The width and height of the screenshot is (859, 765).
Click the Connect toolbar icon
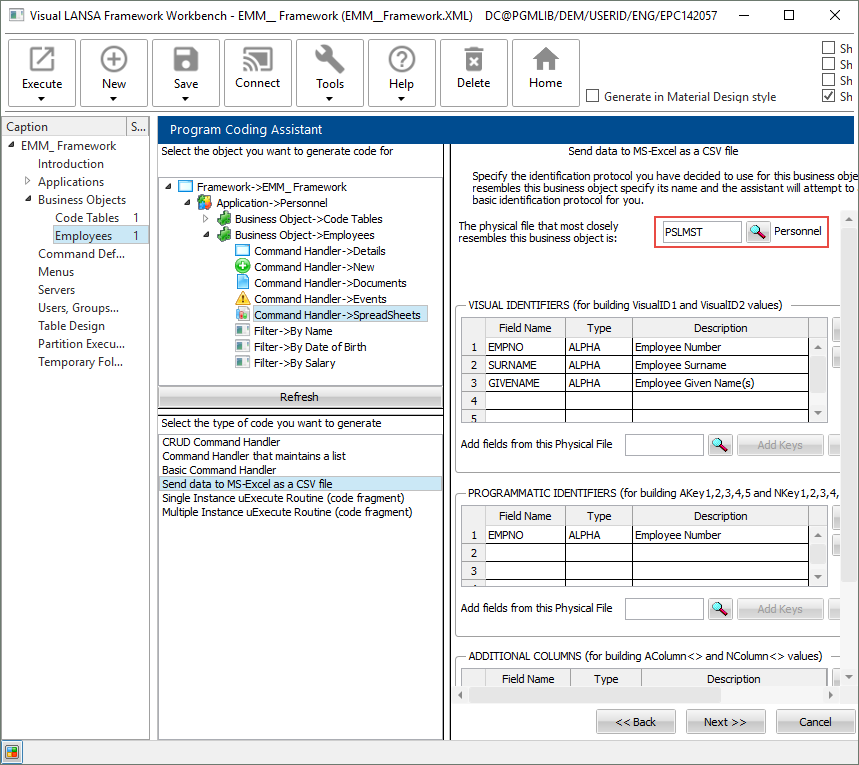(257, 60)
